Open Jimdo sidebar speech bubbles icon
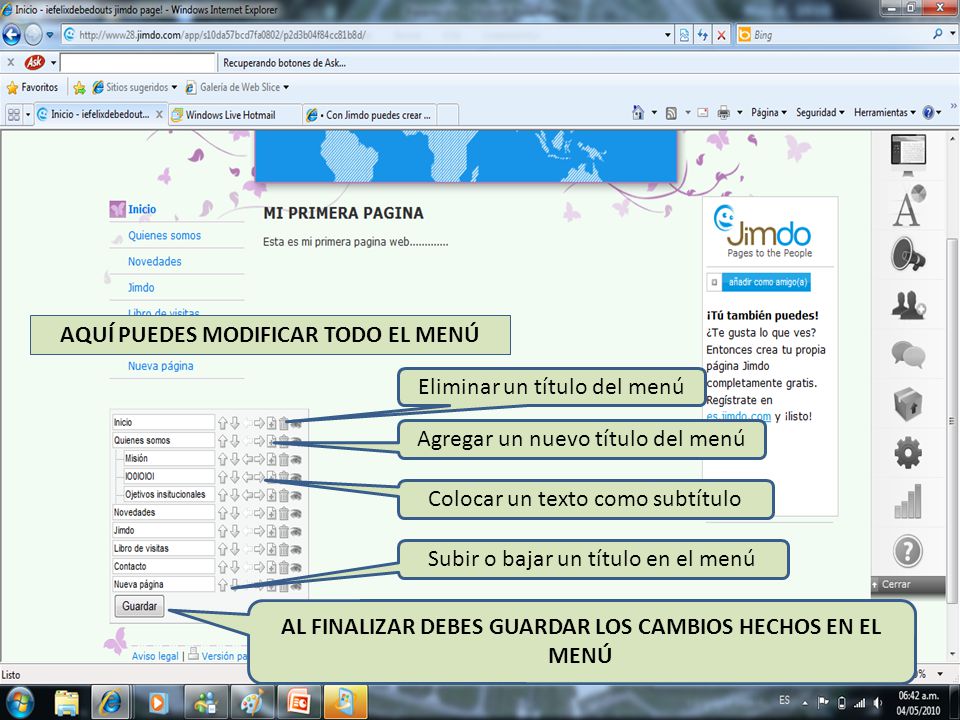Image resolution: width=960 pixels, height=720 pixels. click(908, 354)
